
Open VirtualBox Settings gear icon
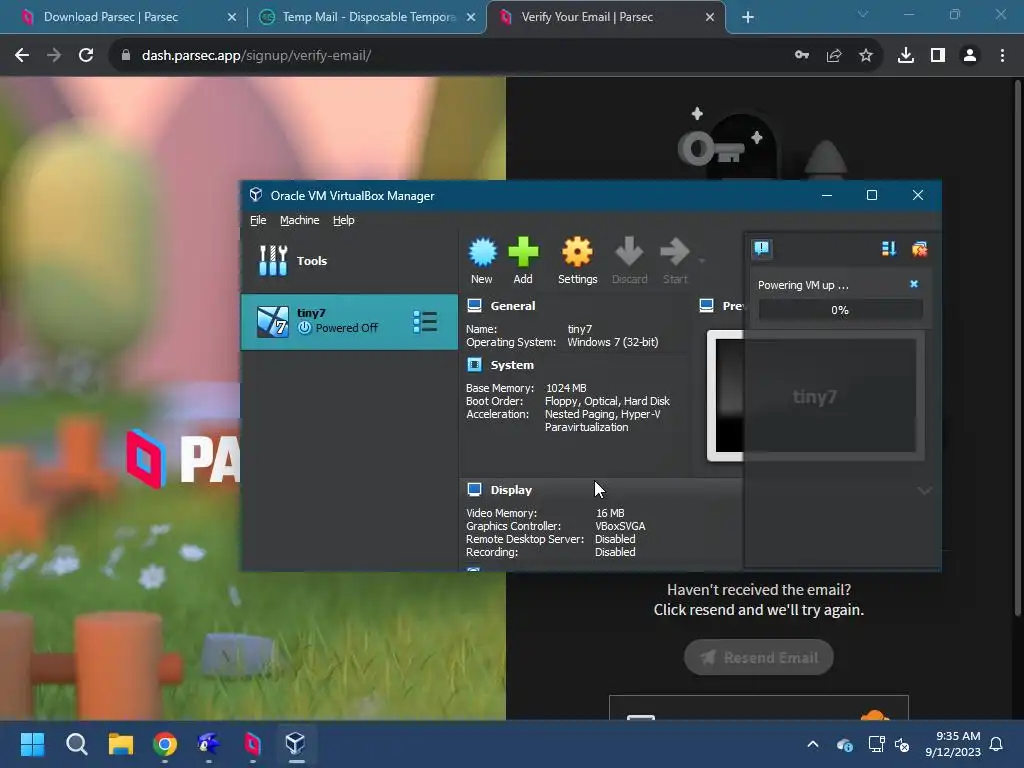[x=577, y=261]
